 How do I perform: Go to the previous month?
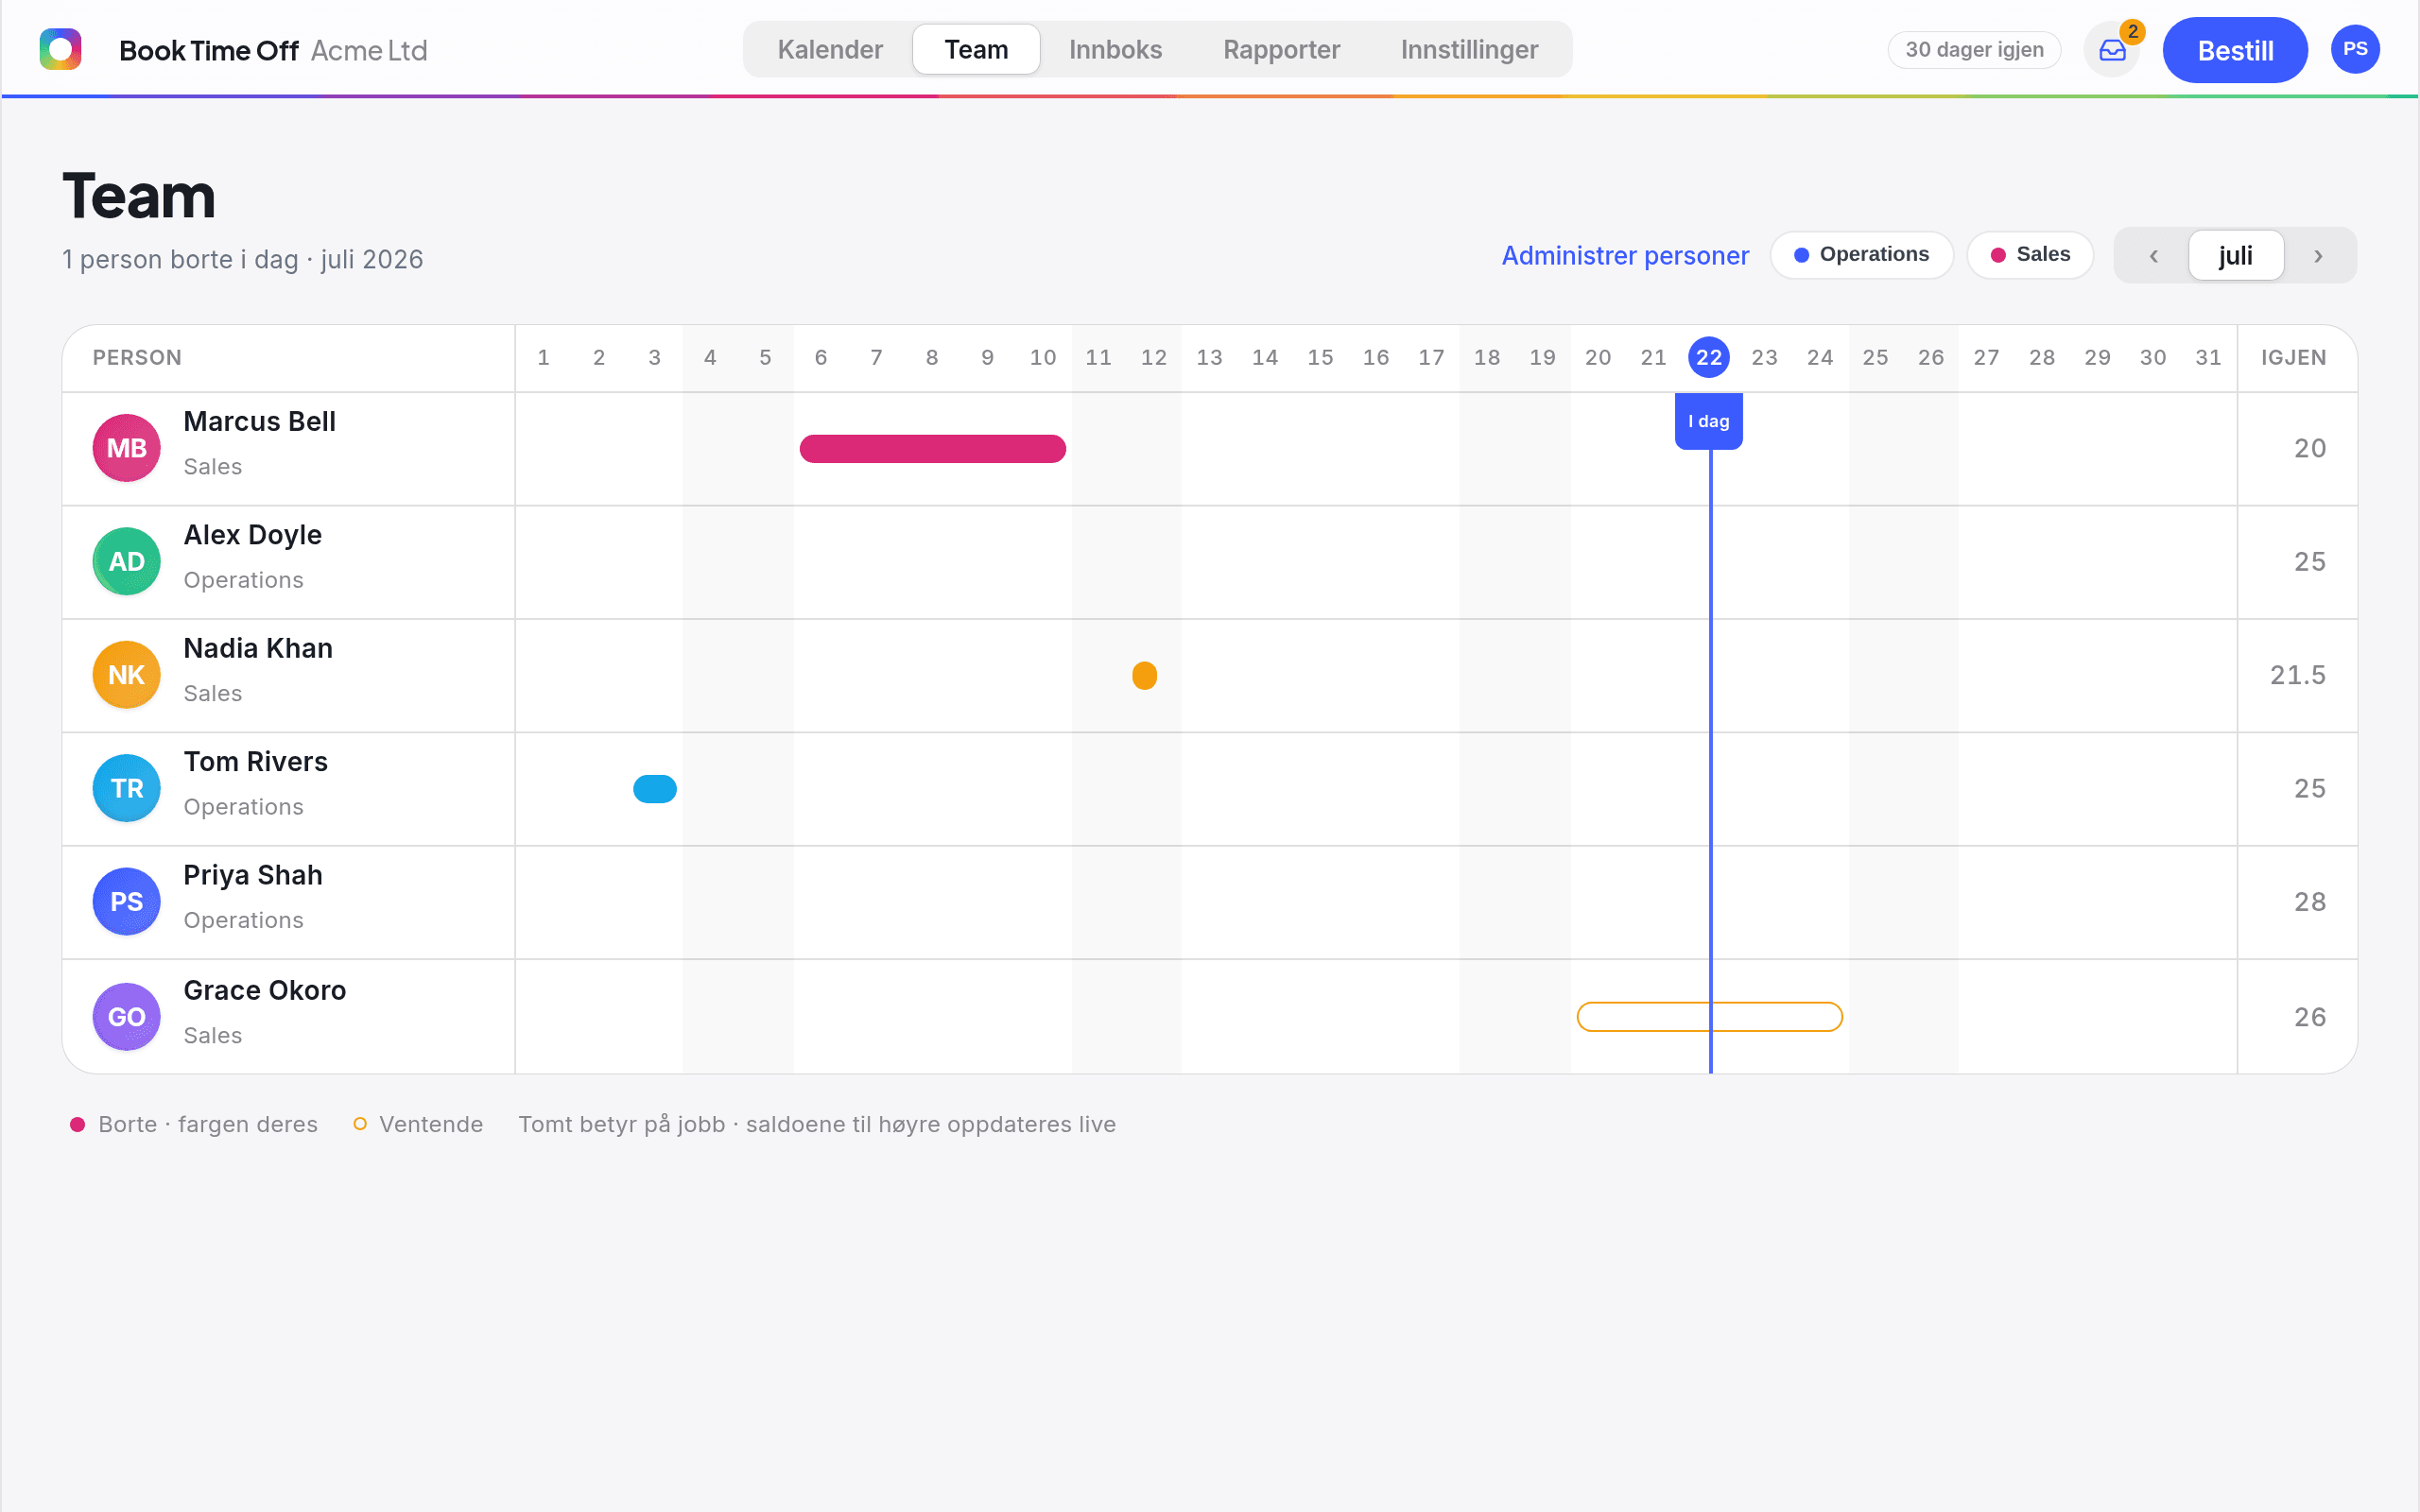pos(2153,256)
